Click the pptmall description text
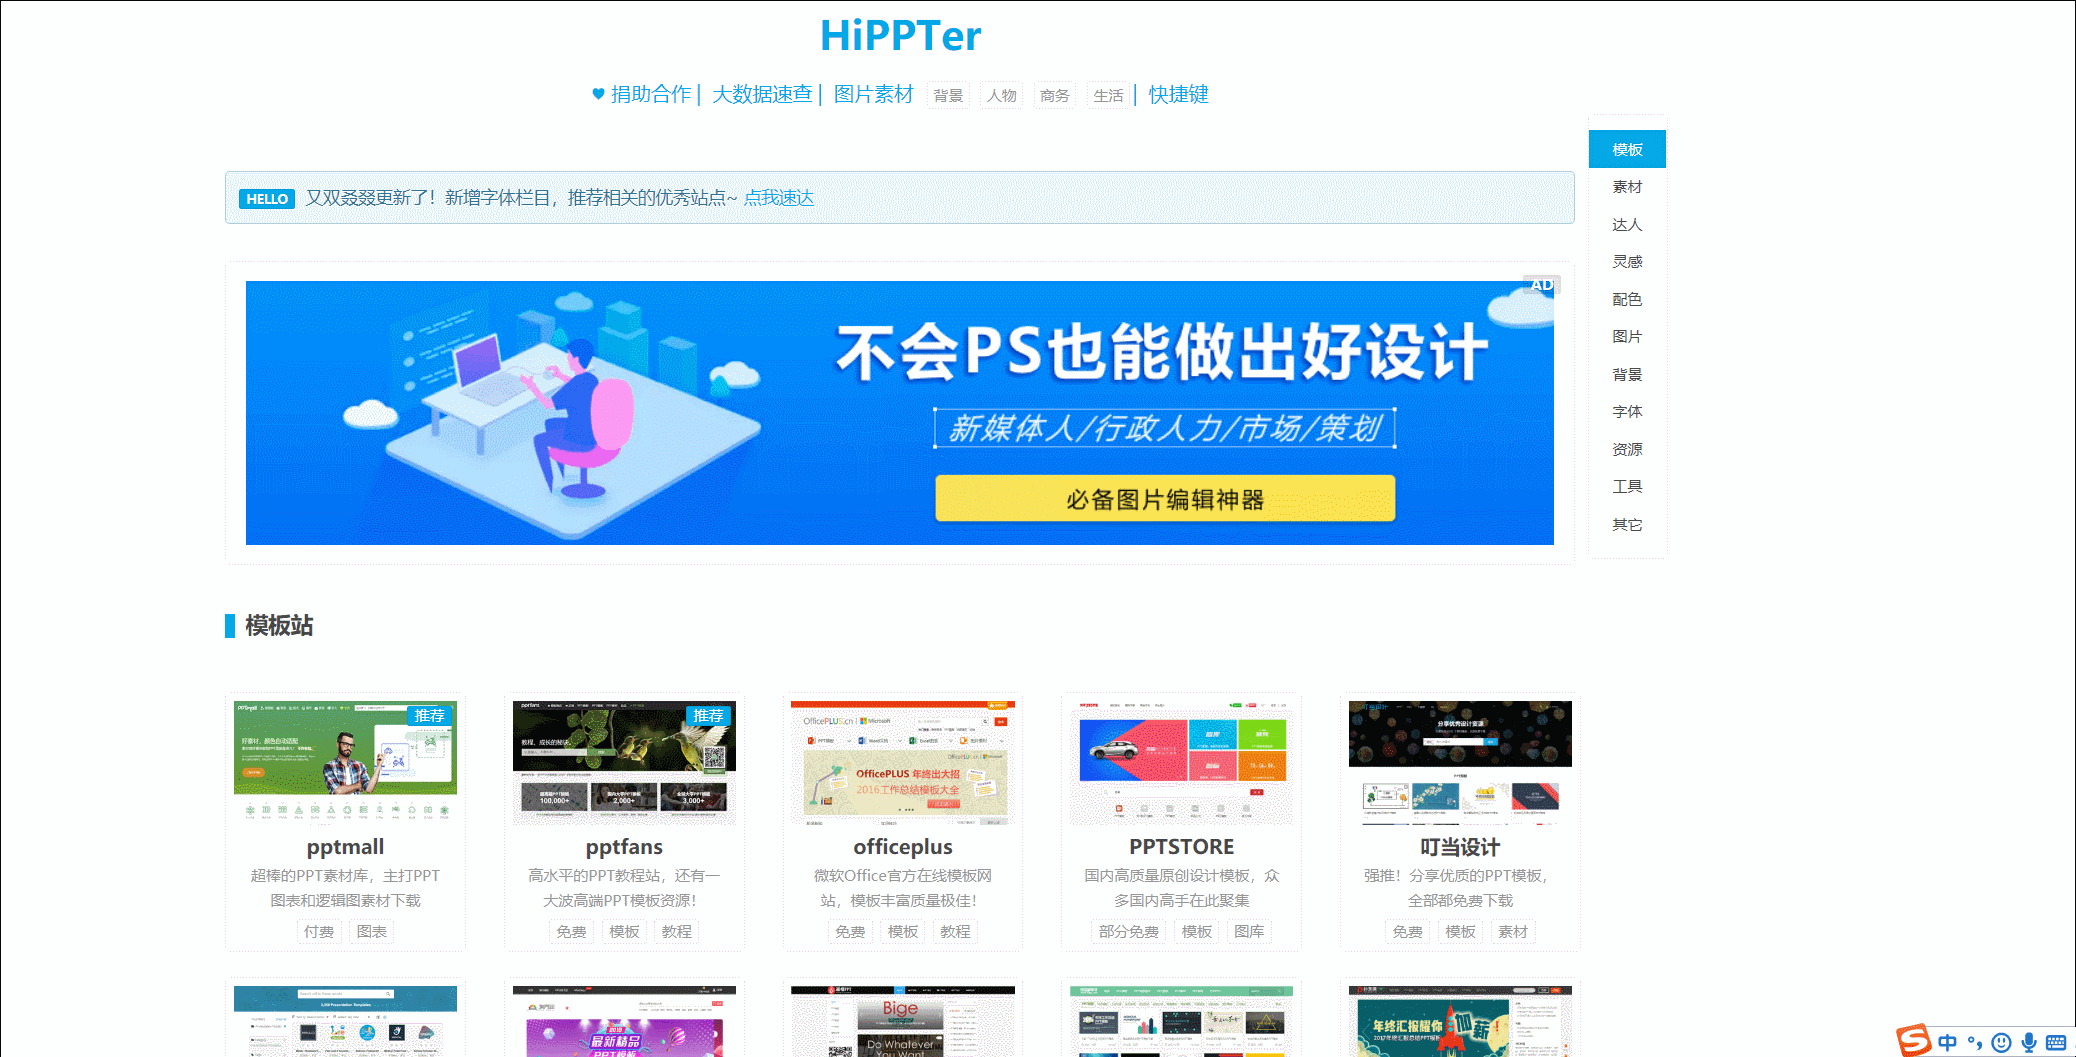2076x1057 pixels. [x=345, y=888]
